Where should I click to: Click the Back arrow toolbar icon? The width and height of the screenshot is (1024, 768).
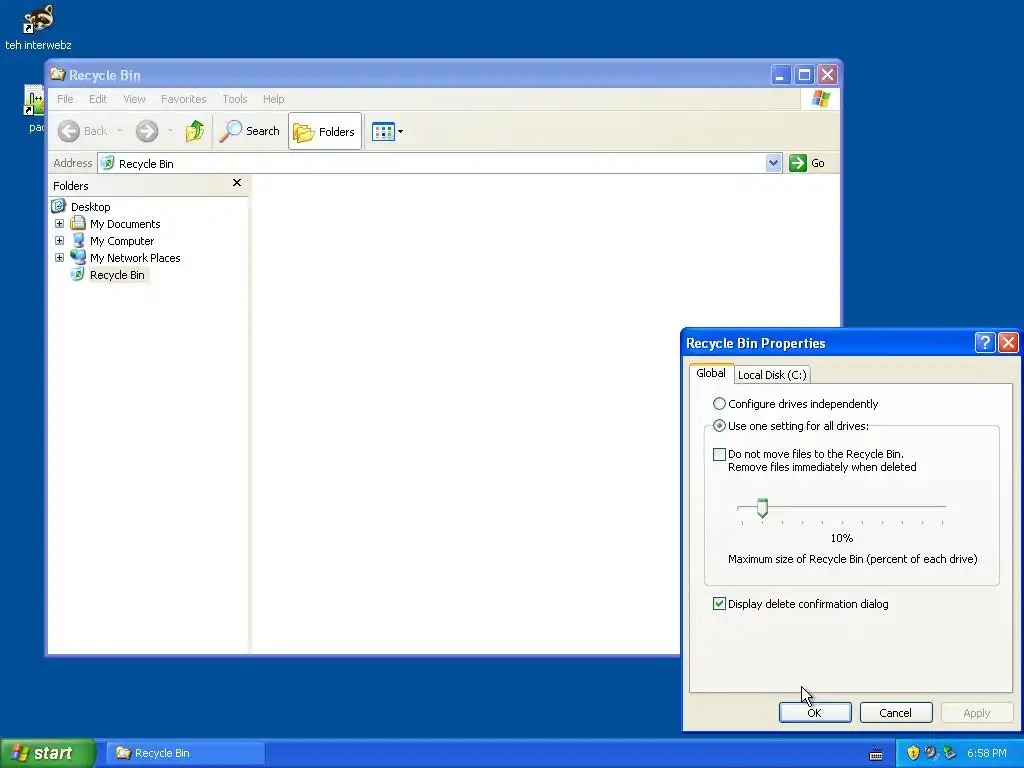click(x=69, y=131)
